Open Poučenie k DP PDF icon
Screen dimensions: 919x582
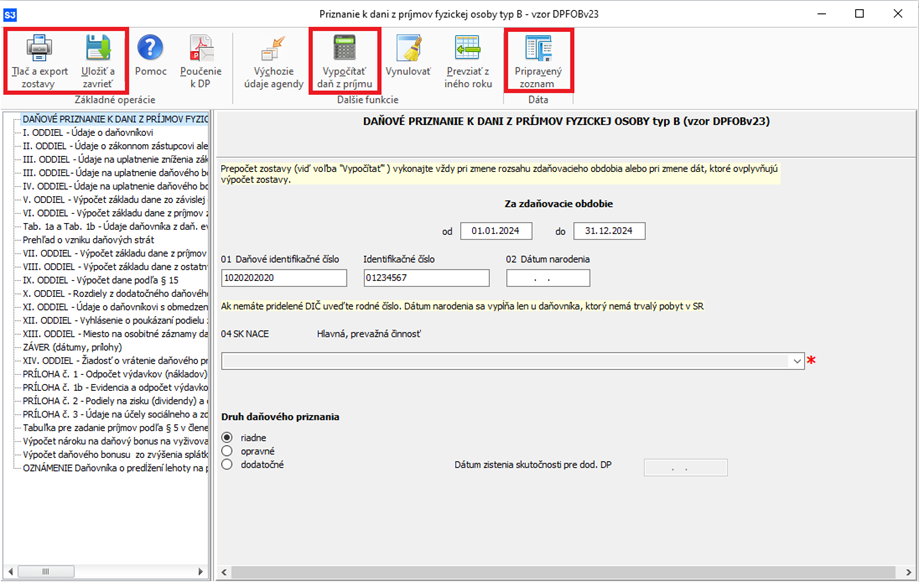pyautogui.click(x=200, y=48)
